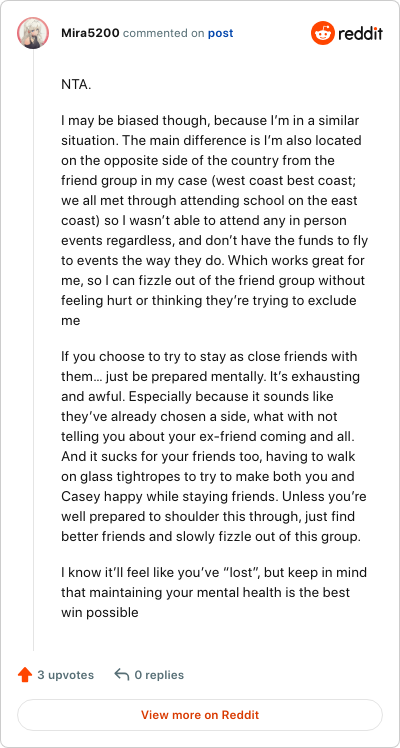Click the Reddit Snoo logo icon

coord(323,33)
